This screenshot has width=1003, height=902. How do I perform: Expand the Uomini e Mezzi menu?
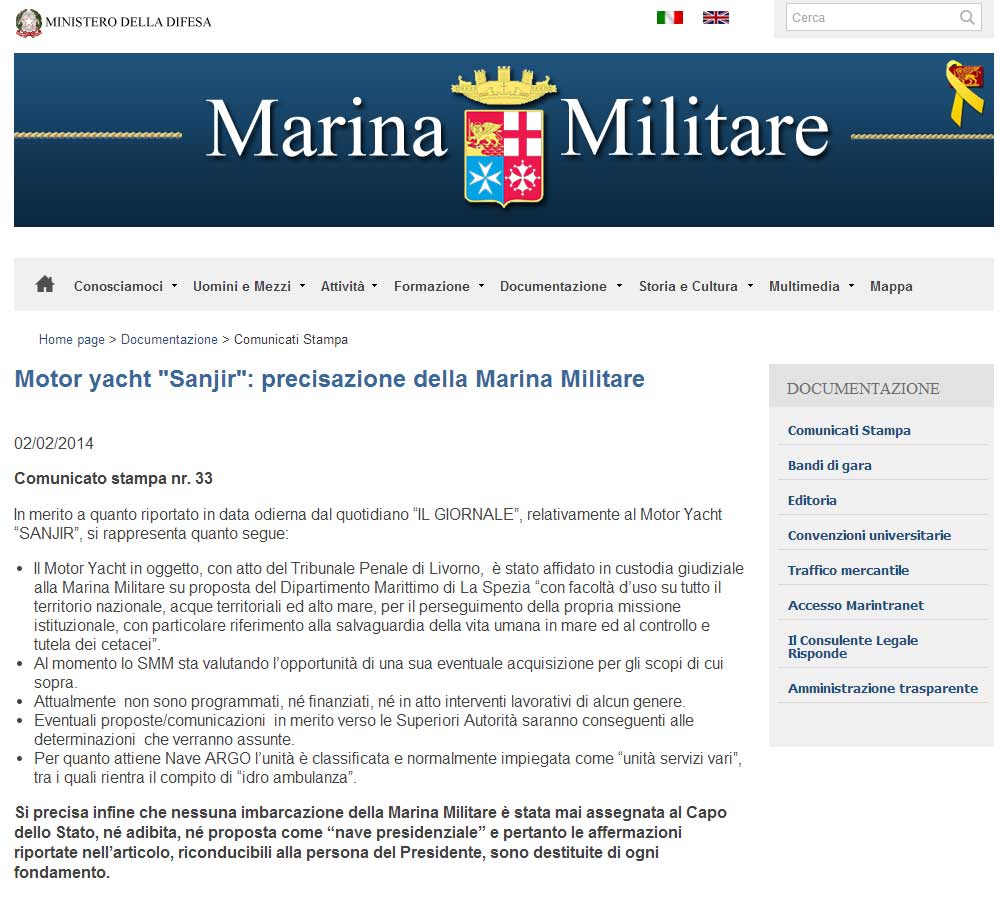click(248, 286)
